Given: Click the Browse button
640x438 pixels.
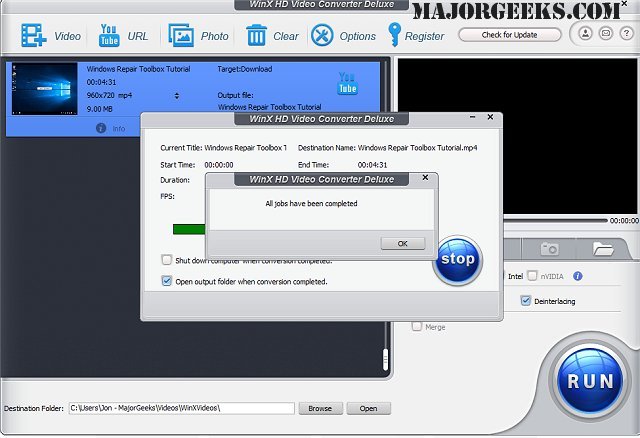Looking at the screenshot, I should pyautogui.click(x=320, y=408).
